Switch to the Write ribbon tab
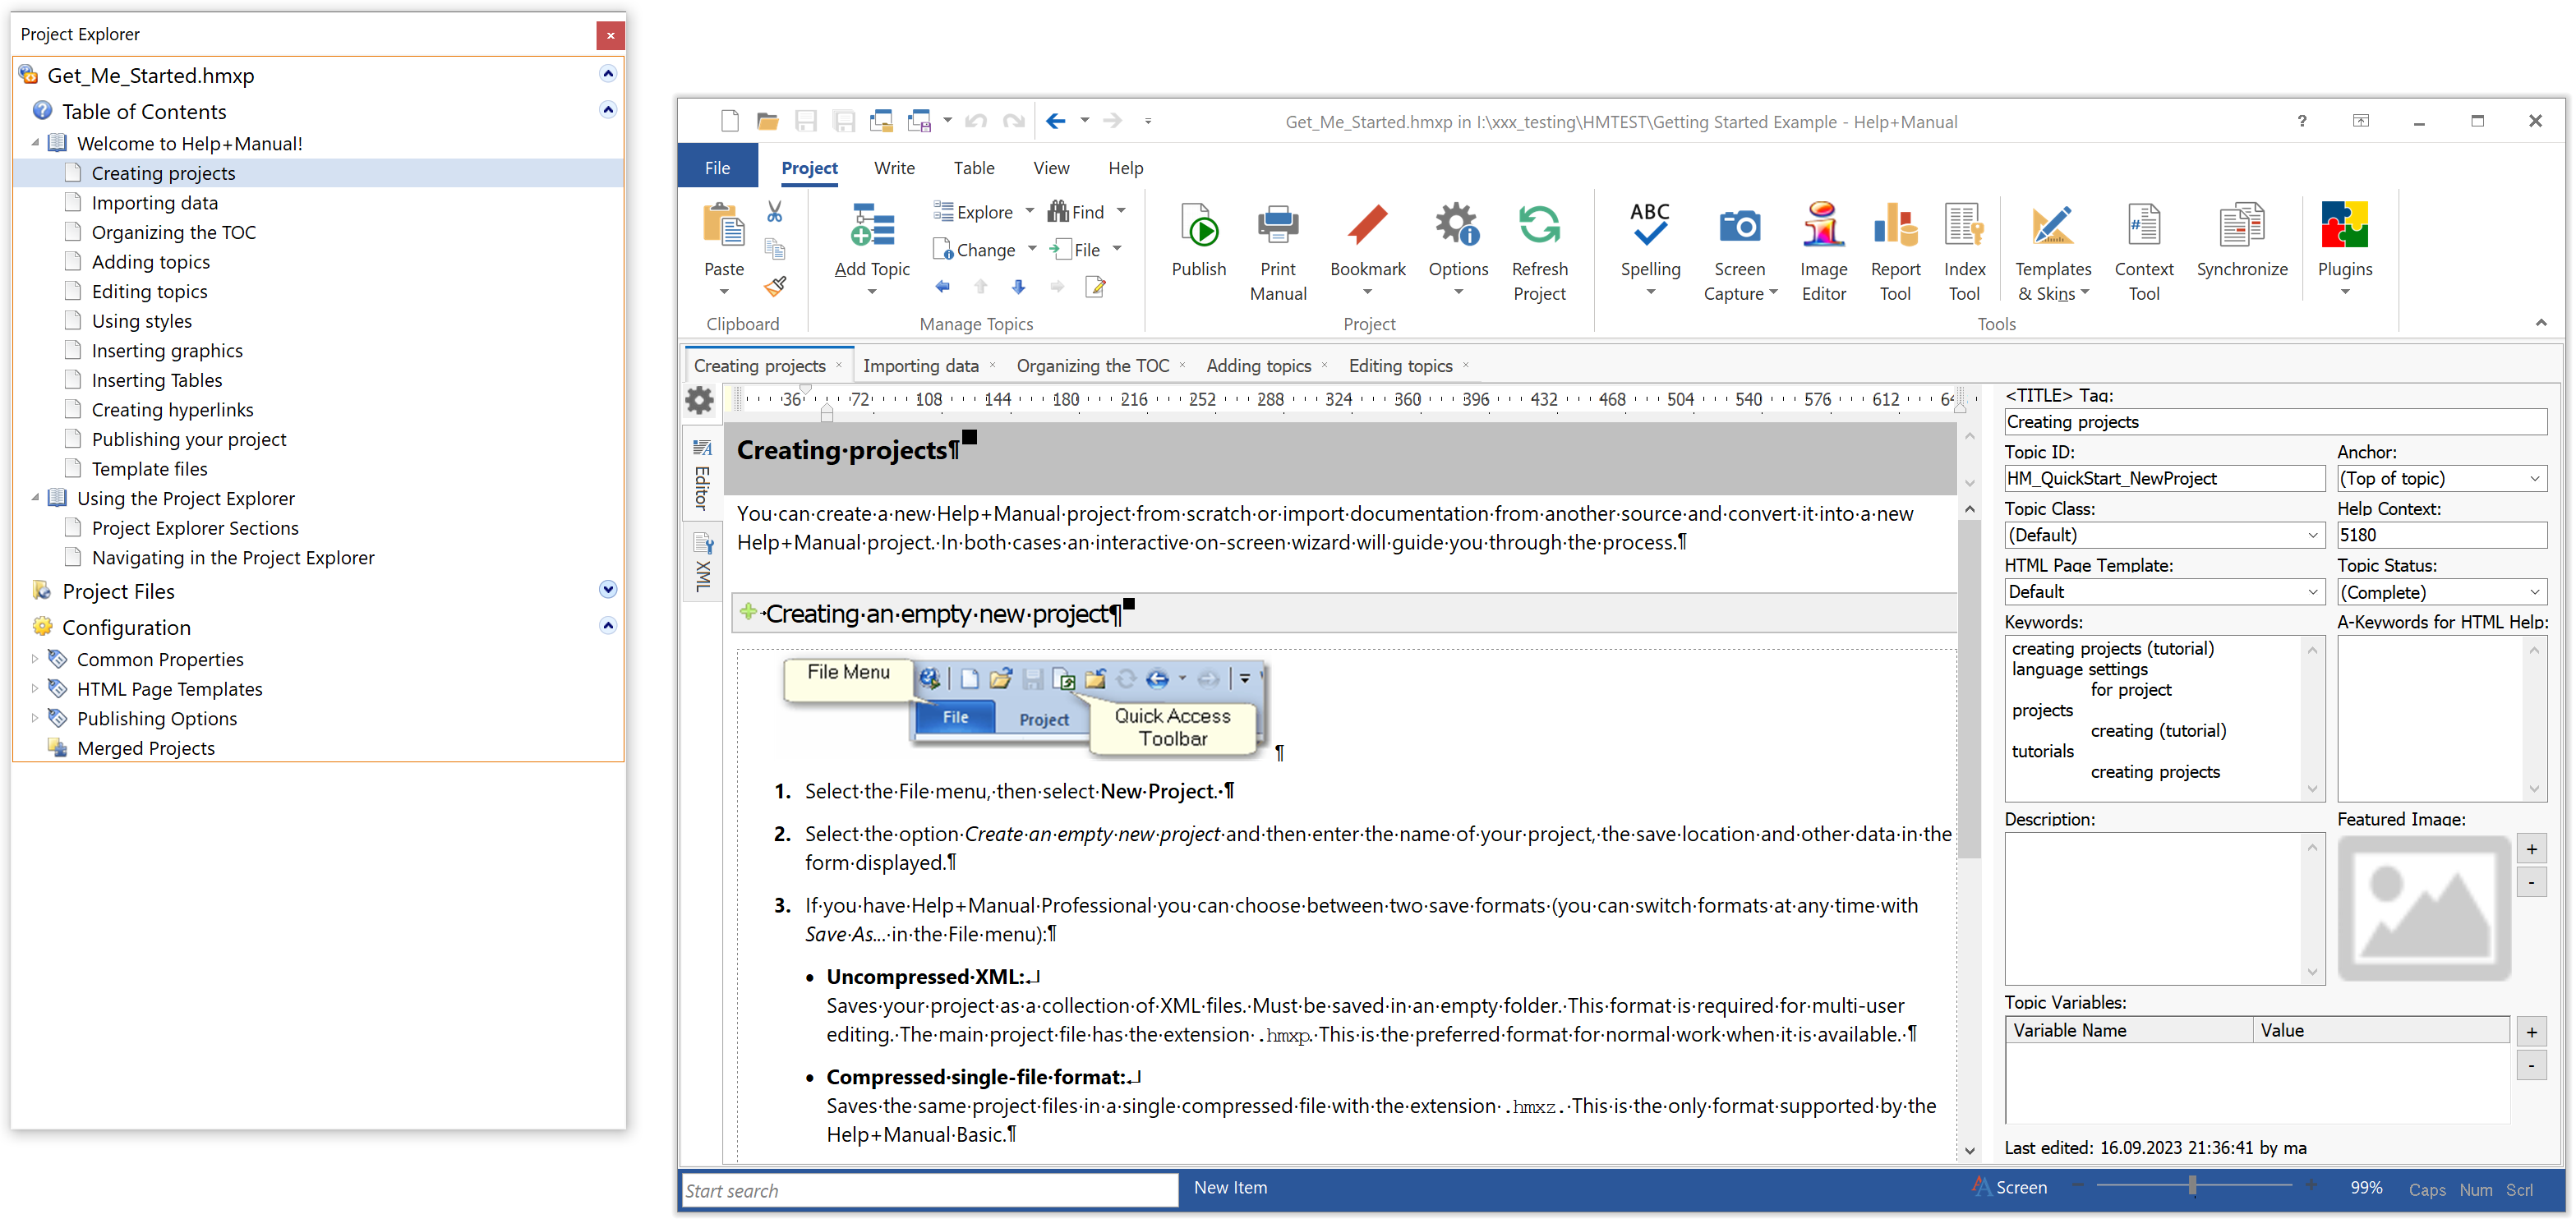Screen dimensions: 2576x1228 (894, 167)
